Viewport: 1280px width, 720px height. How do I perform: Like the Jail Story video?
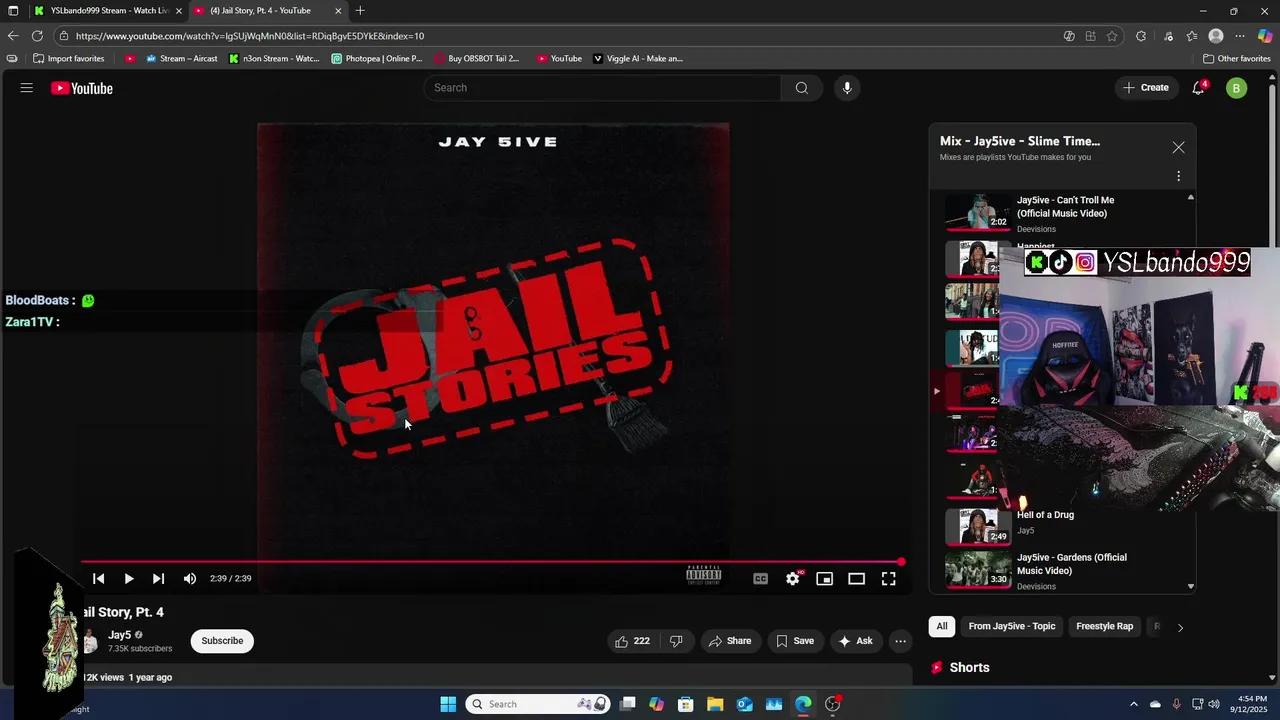coord(632,641)
